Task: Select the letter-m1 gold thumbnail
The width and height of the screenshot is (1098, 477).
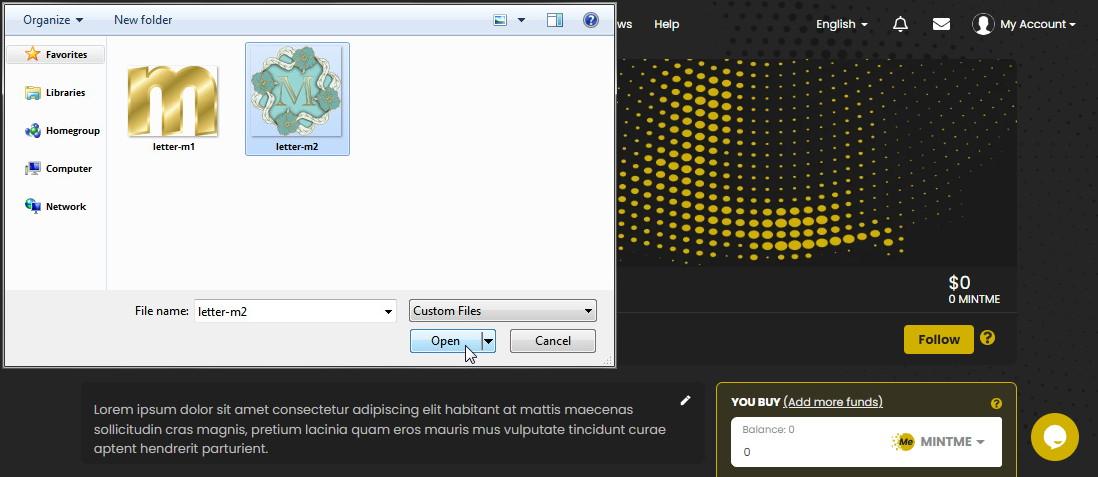Action: 172,101
